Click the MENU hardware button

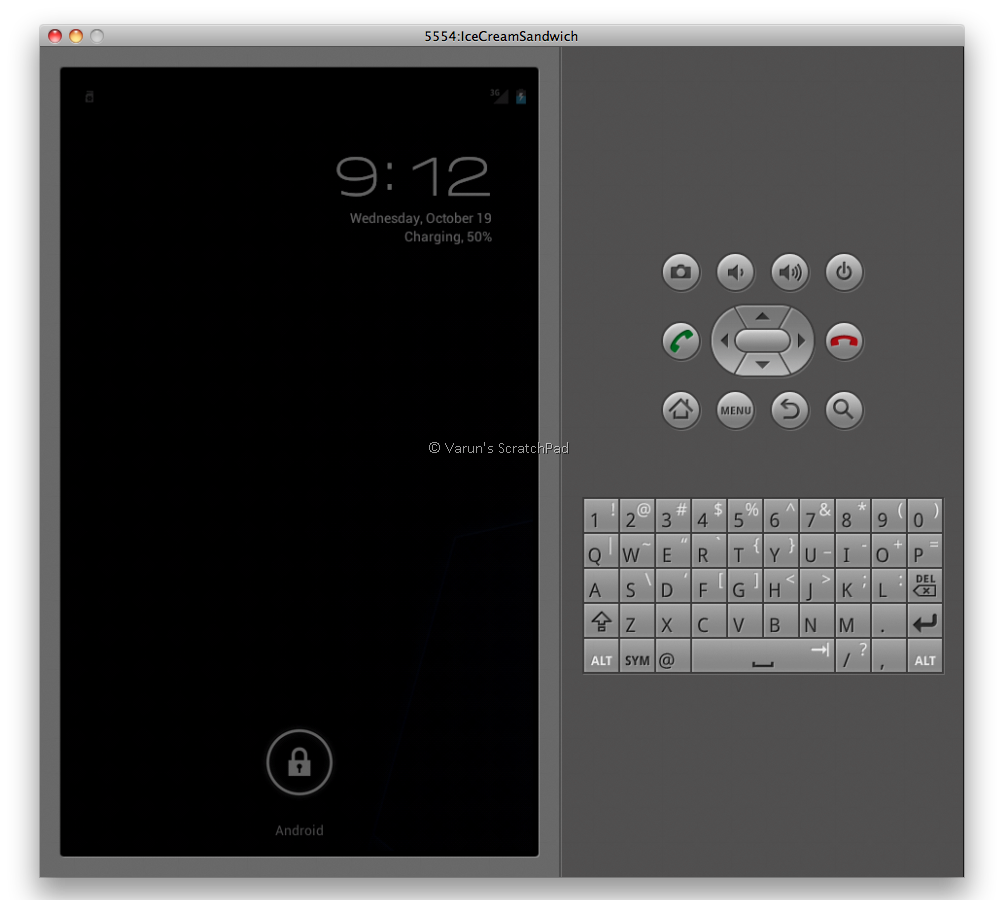(x=735, y=410)
